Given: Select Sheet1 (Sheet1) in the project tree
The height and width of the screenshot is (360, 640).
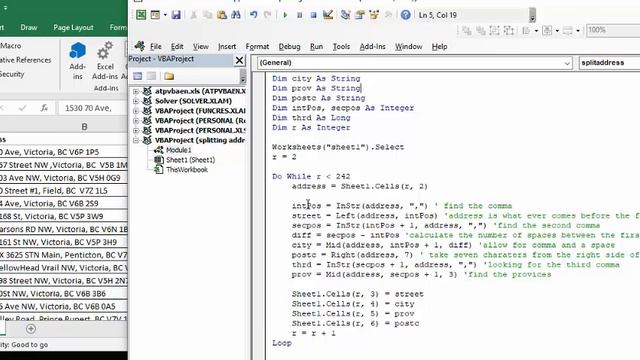Looking at the screenshot, I should point(190,160).
